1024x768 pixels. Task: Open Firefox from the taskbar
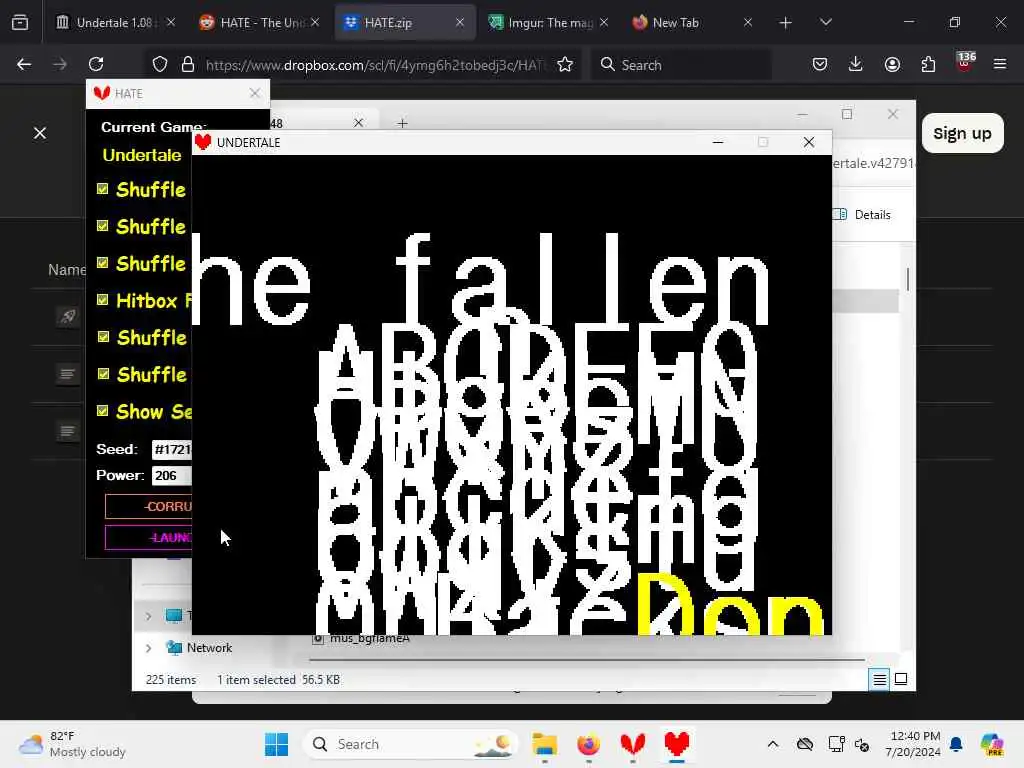[x=588, y=744]
